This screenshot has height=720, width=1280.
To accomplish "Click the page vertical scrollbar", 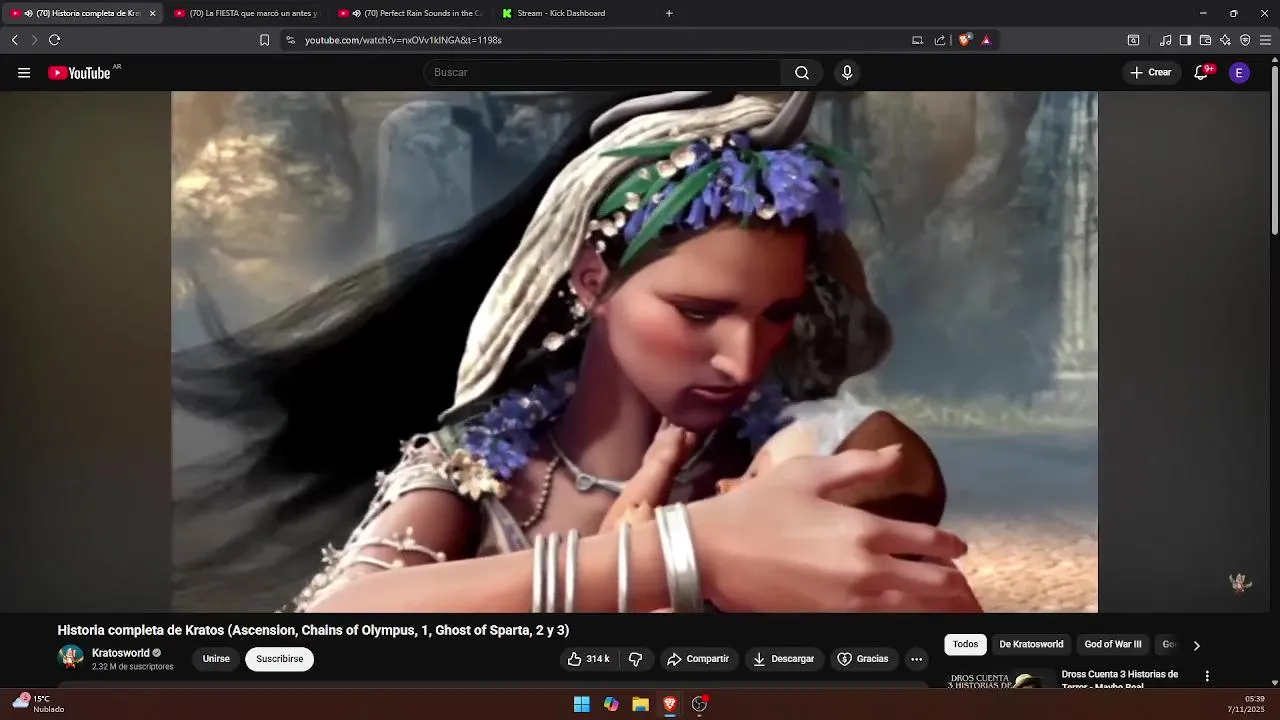I will click(1274, 150).
